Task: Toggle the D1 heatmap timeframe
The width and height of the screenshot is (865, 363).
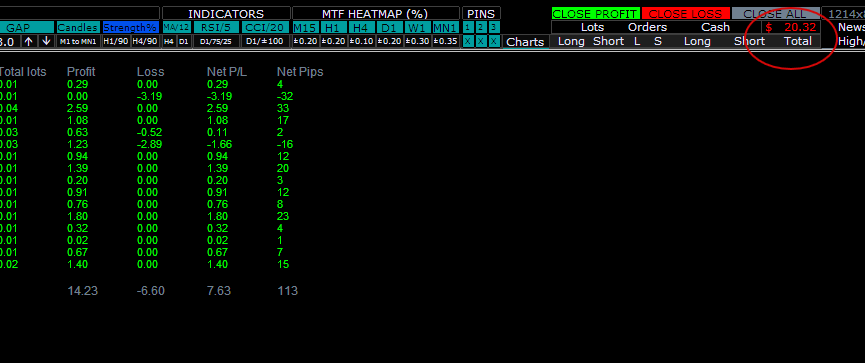Action: (x=389, y=27)
